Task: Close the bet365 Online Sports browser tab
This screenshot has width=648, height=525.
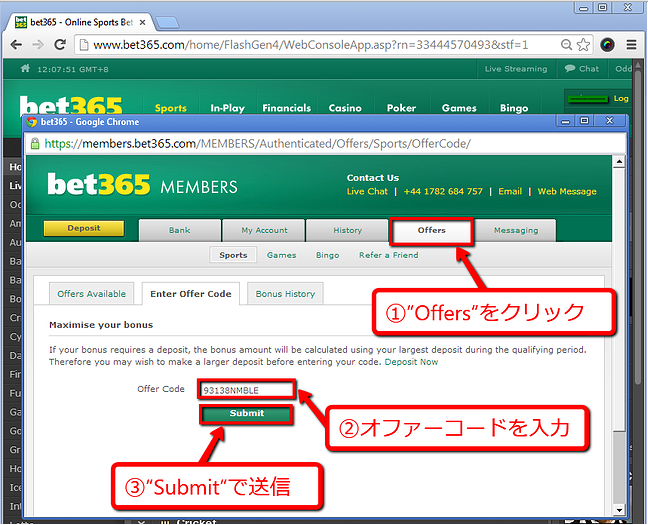Action: tap(142, 22)
